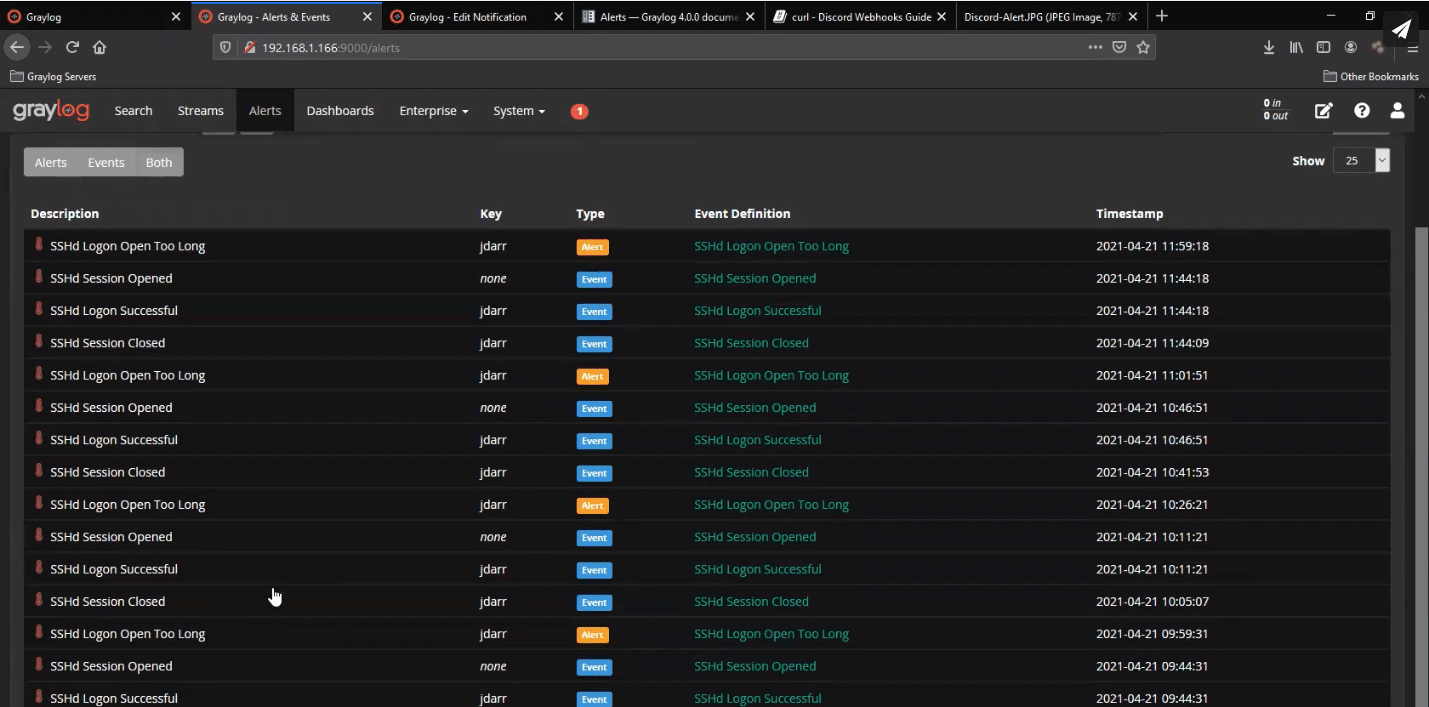Open the first SSHd Session Closed event definition link
The width and height of the screenshot is (1429, 707).
[751, 343]
